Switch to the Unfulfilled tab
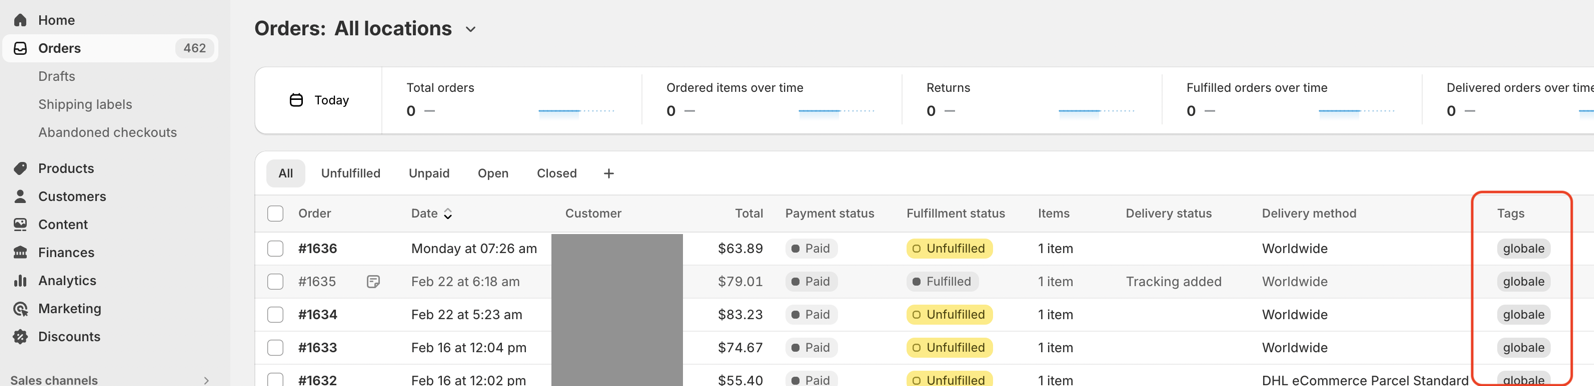The height and width of the screenshot is (386, 1594). [x=350, y=173]
